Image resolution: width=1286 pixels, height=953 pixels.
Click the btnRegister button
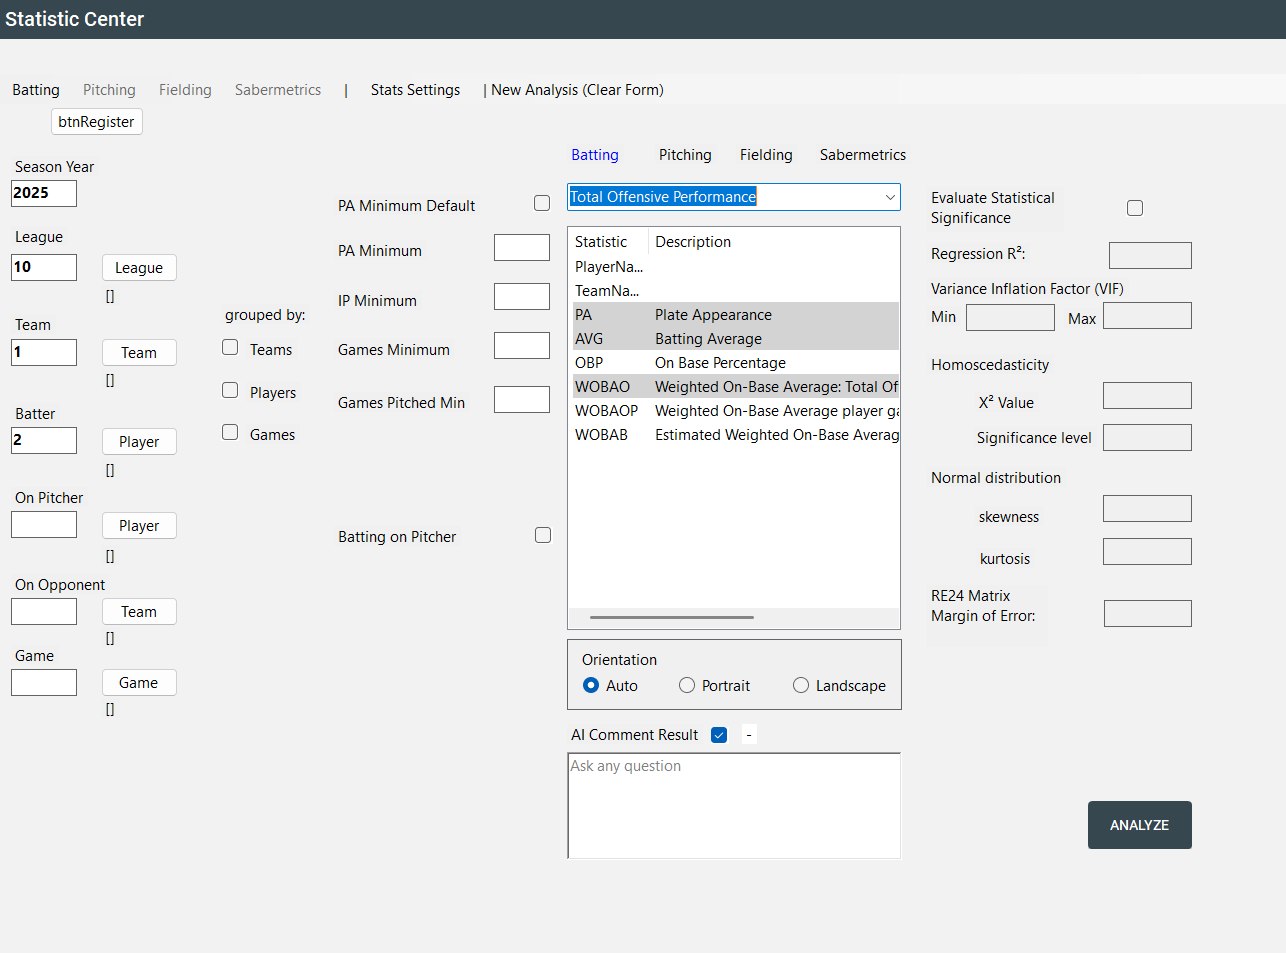pyautogui.click(x=96, y=122)
